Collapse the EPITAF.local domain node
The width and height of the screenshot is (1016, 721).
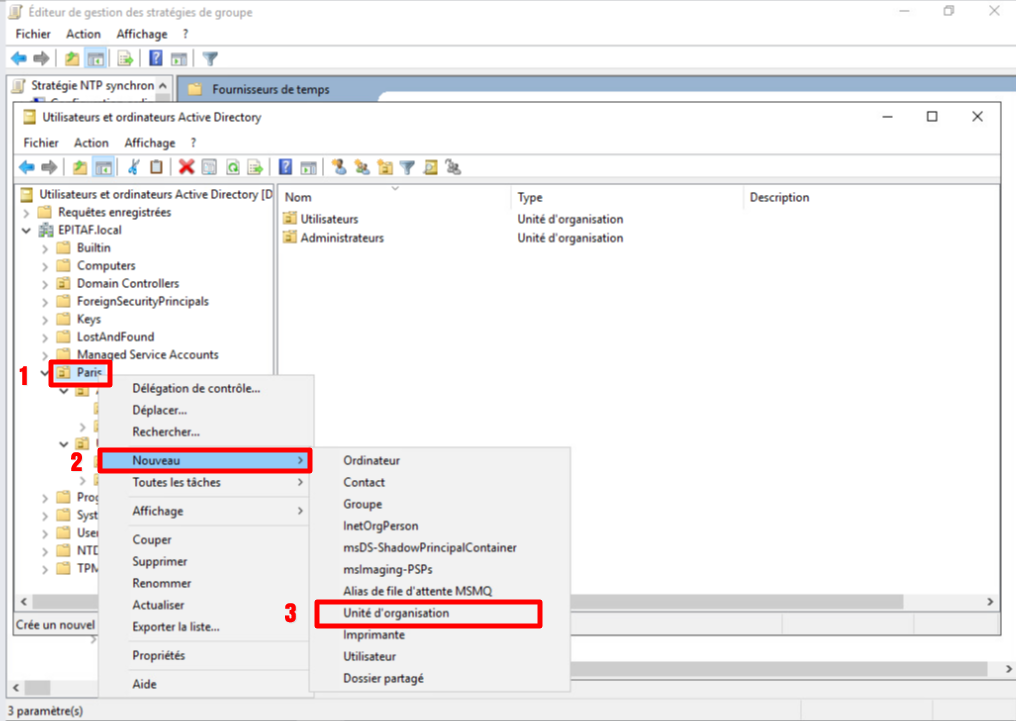click(x=26, y=230)
